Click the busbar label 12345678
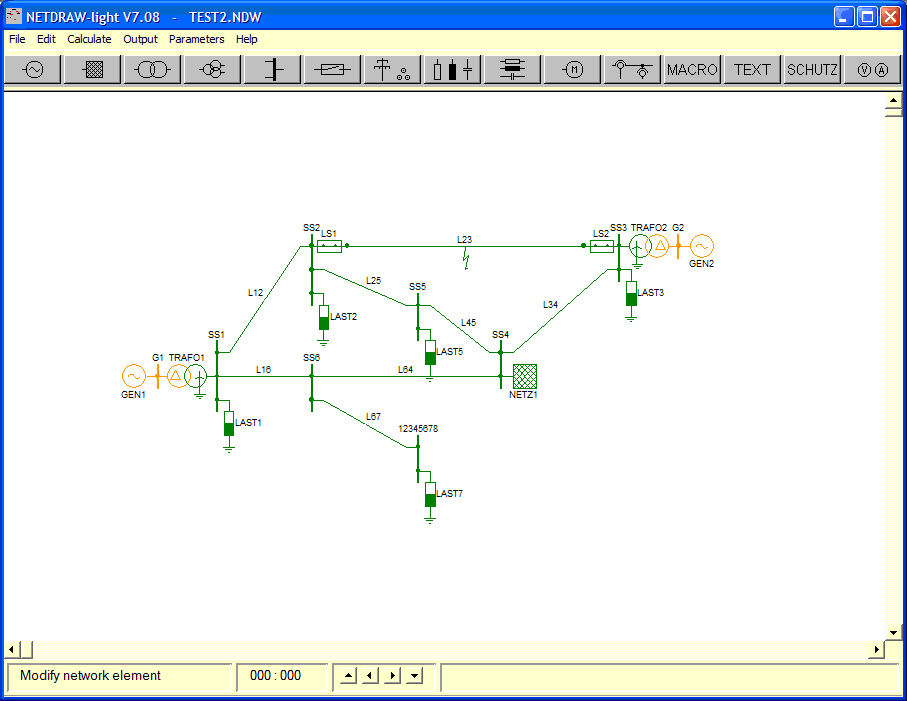Viewport: 907px width, 701px height. coord(418,429)
